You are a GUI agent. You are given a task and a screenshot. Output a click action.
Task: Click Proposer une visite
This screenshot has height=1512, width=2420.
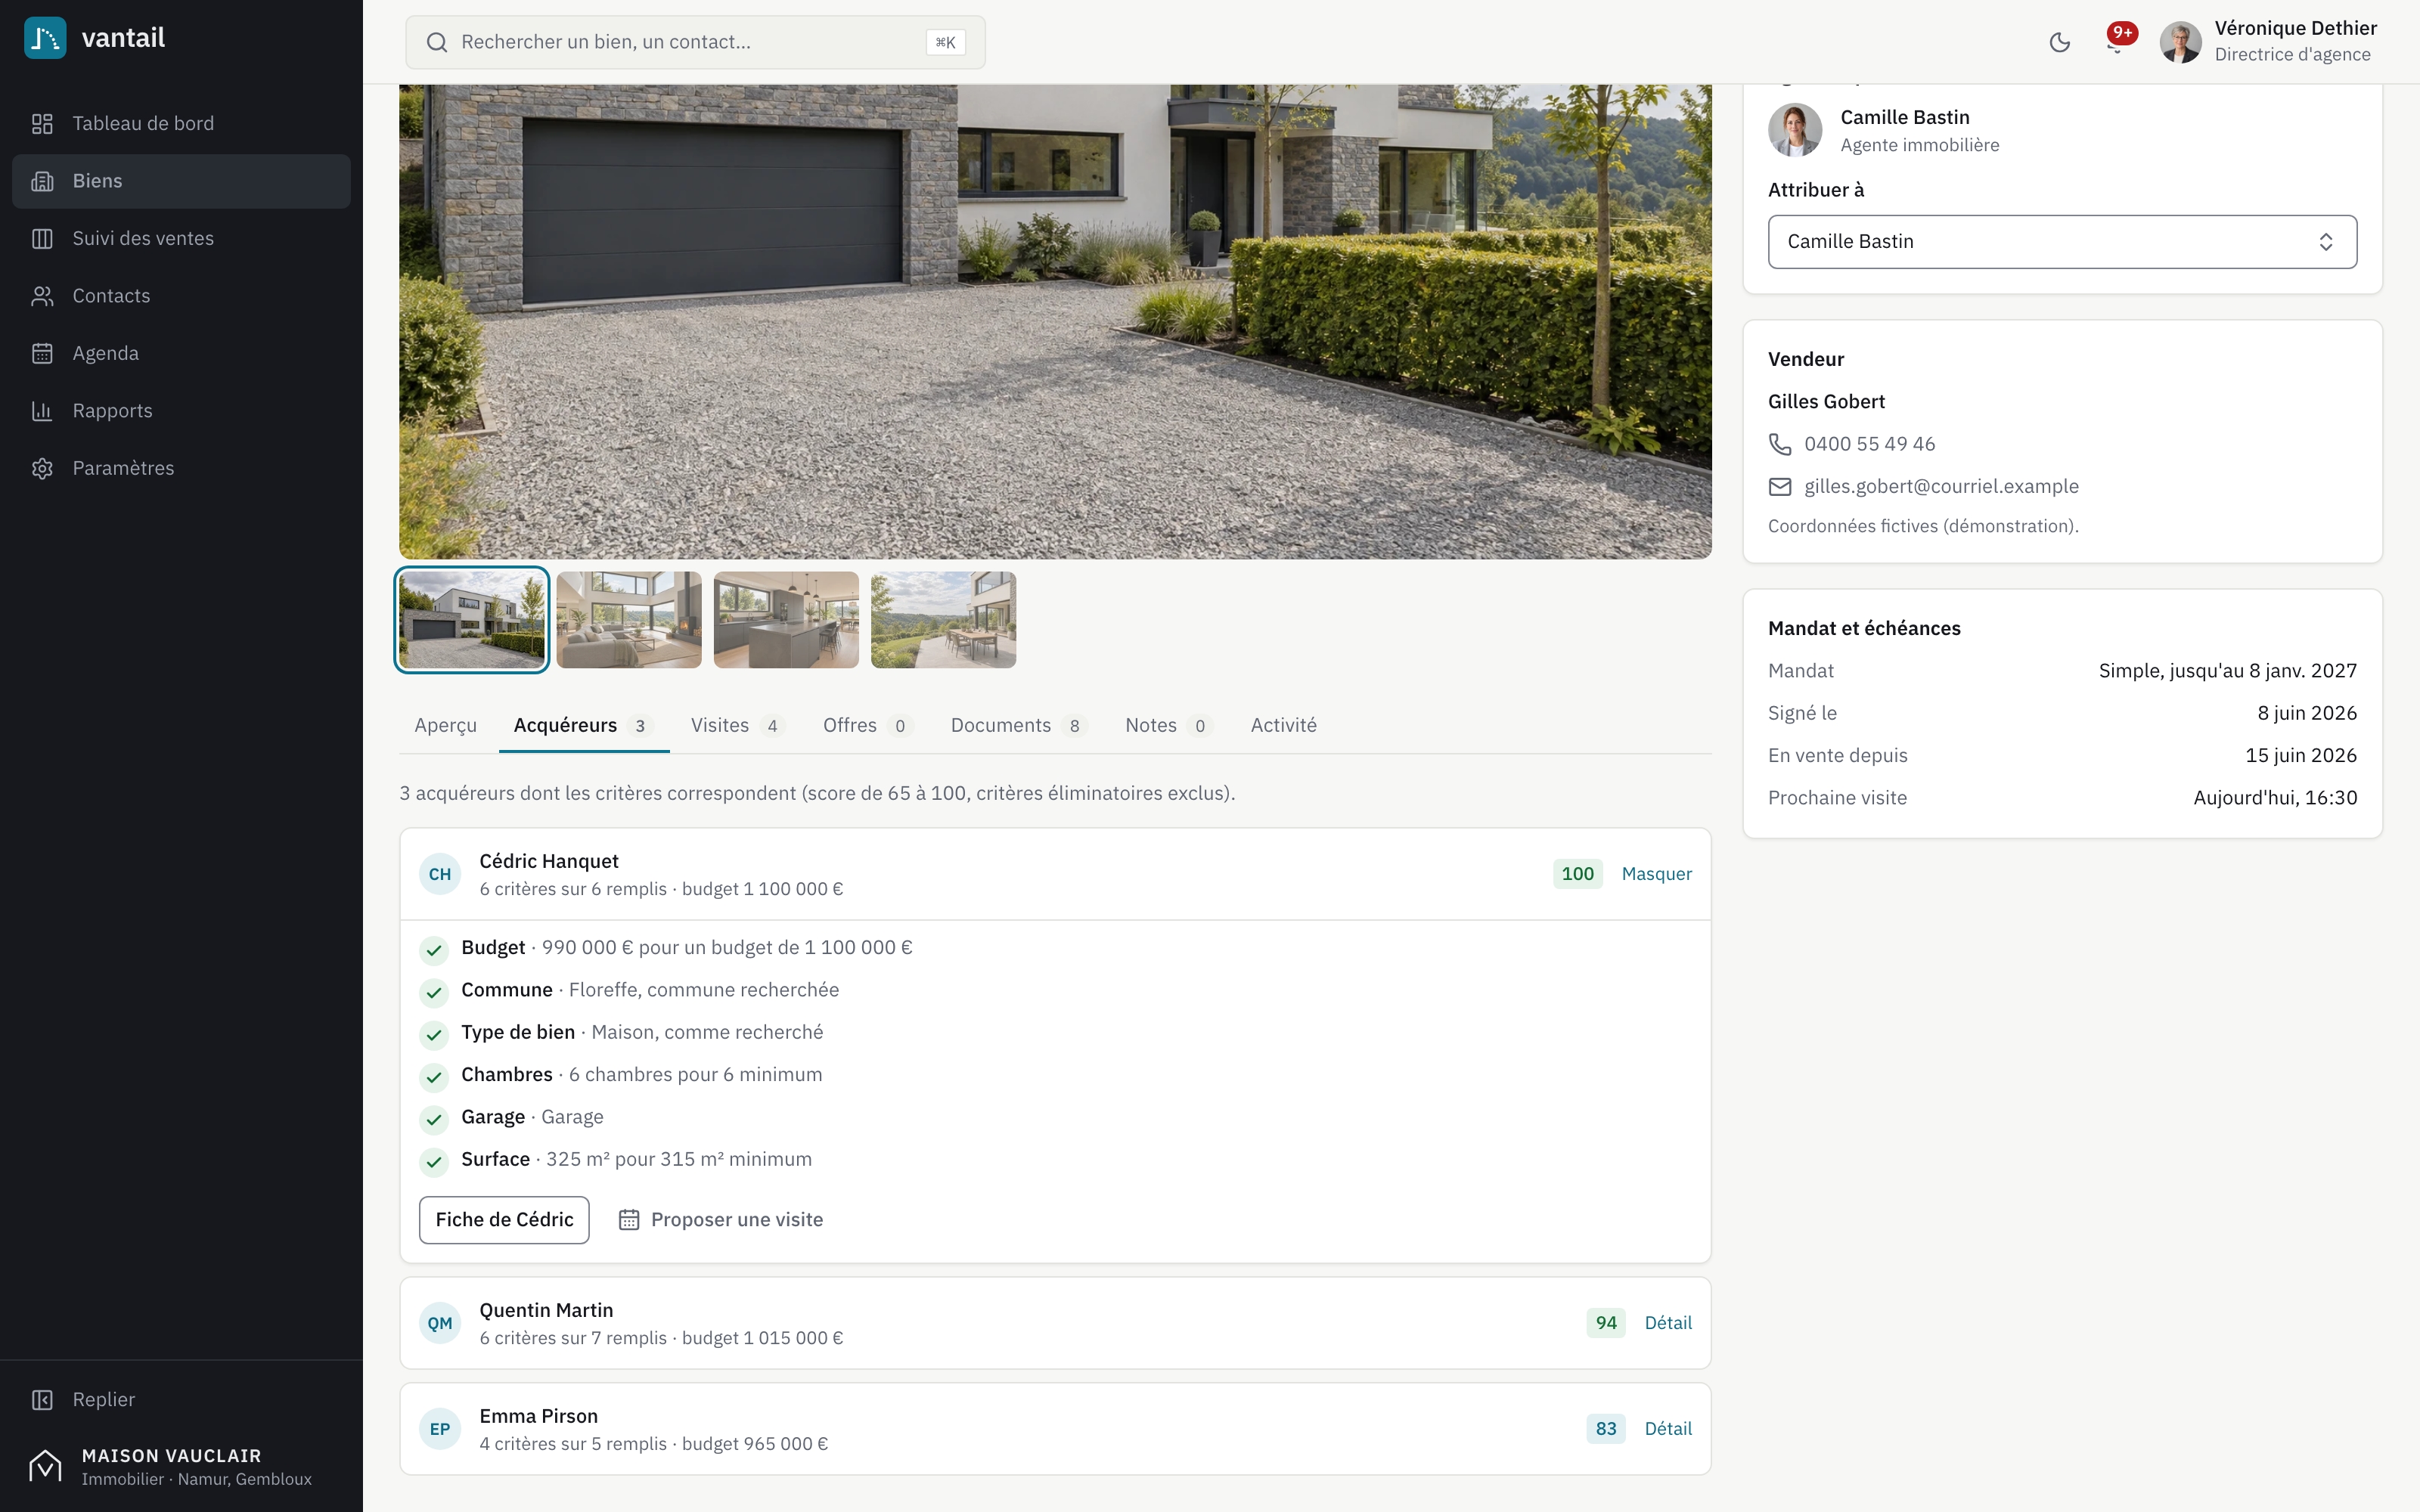pos(721,1220)
